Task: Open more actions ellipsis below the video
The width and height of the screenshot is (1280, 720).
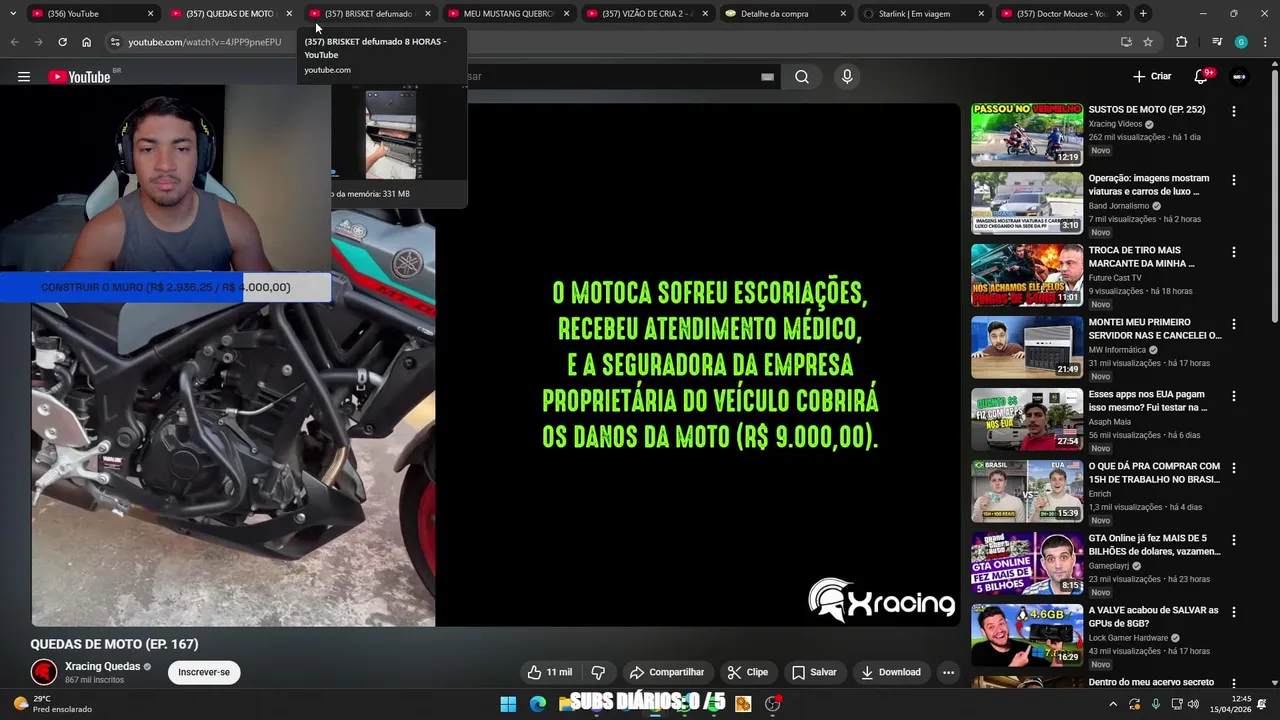Action: pos(948,672)
